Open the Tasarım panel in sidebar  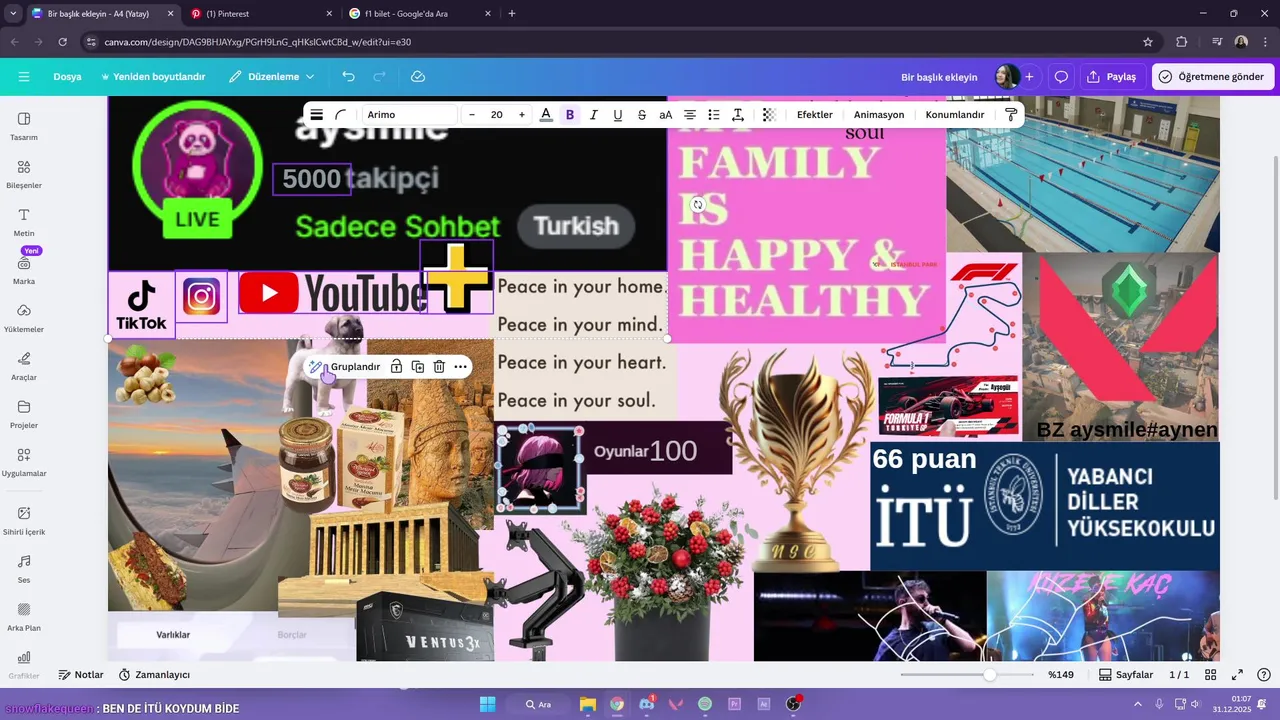coord(24,126)
